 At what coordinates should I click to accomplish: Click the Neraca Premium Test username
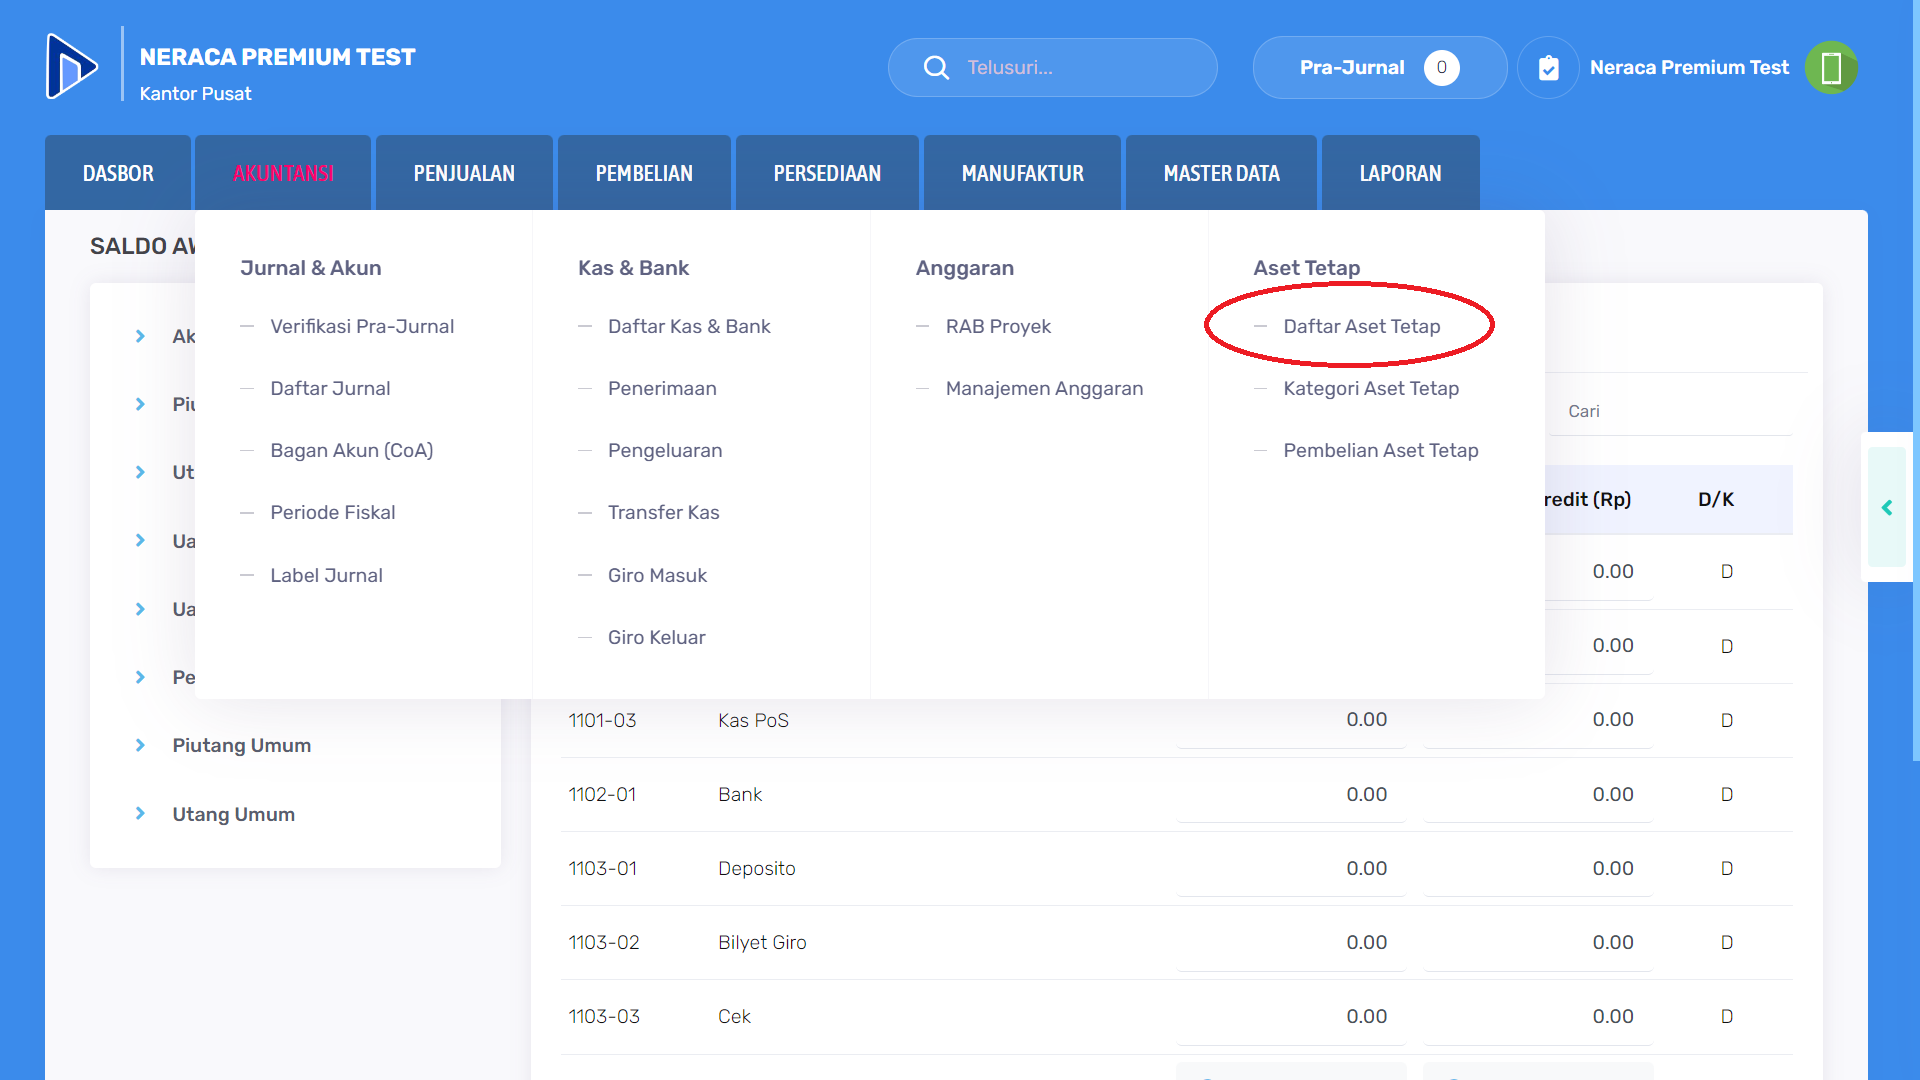click(1689, 67)
